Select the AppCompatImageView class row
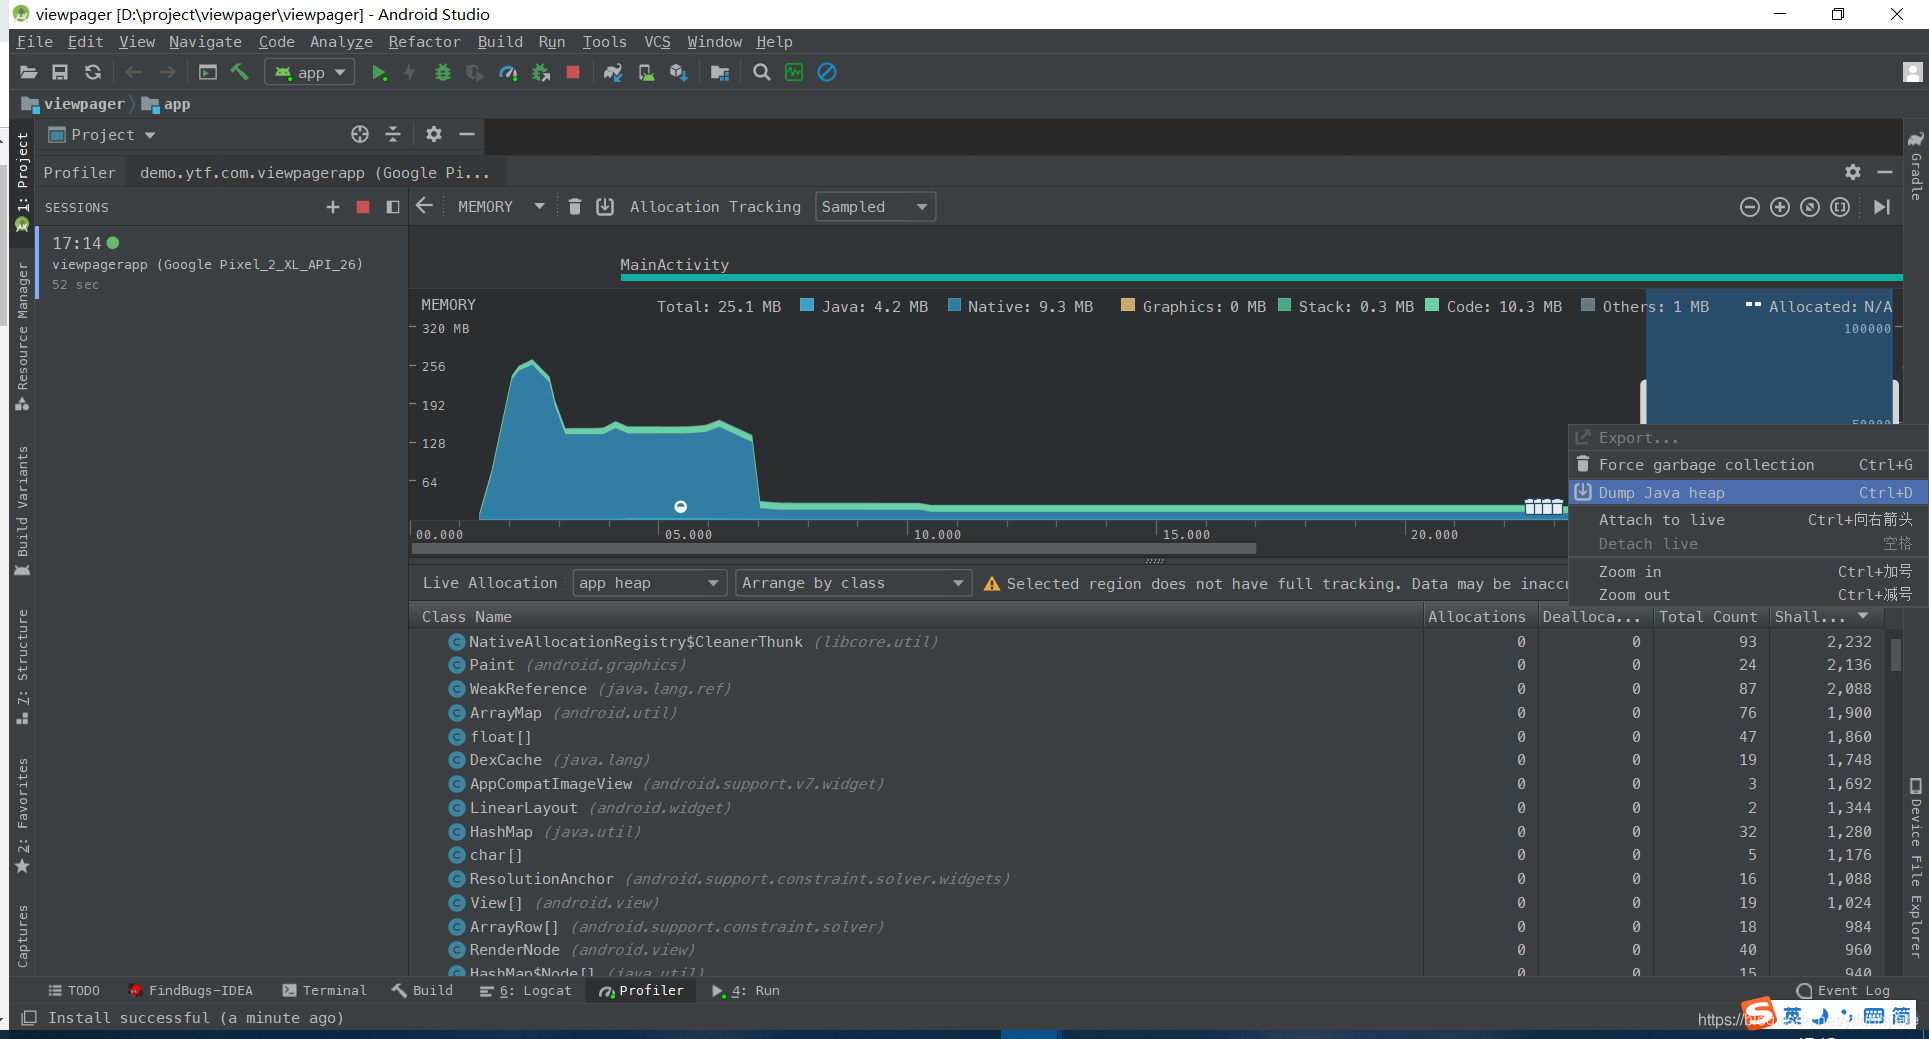 coord(1147,784)
